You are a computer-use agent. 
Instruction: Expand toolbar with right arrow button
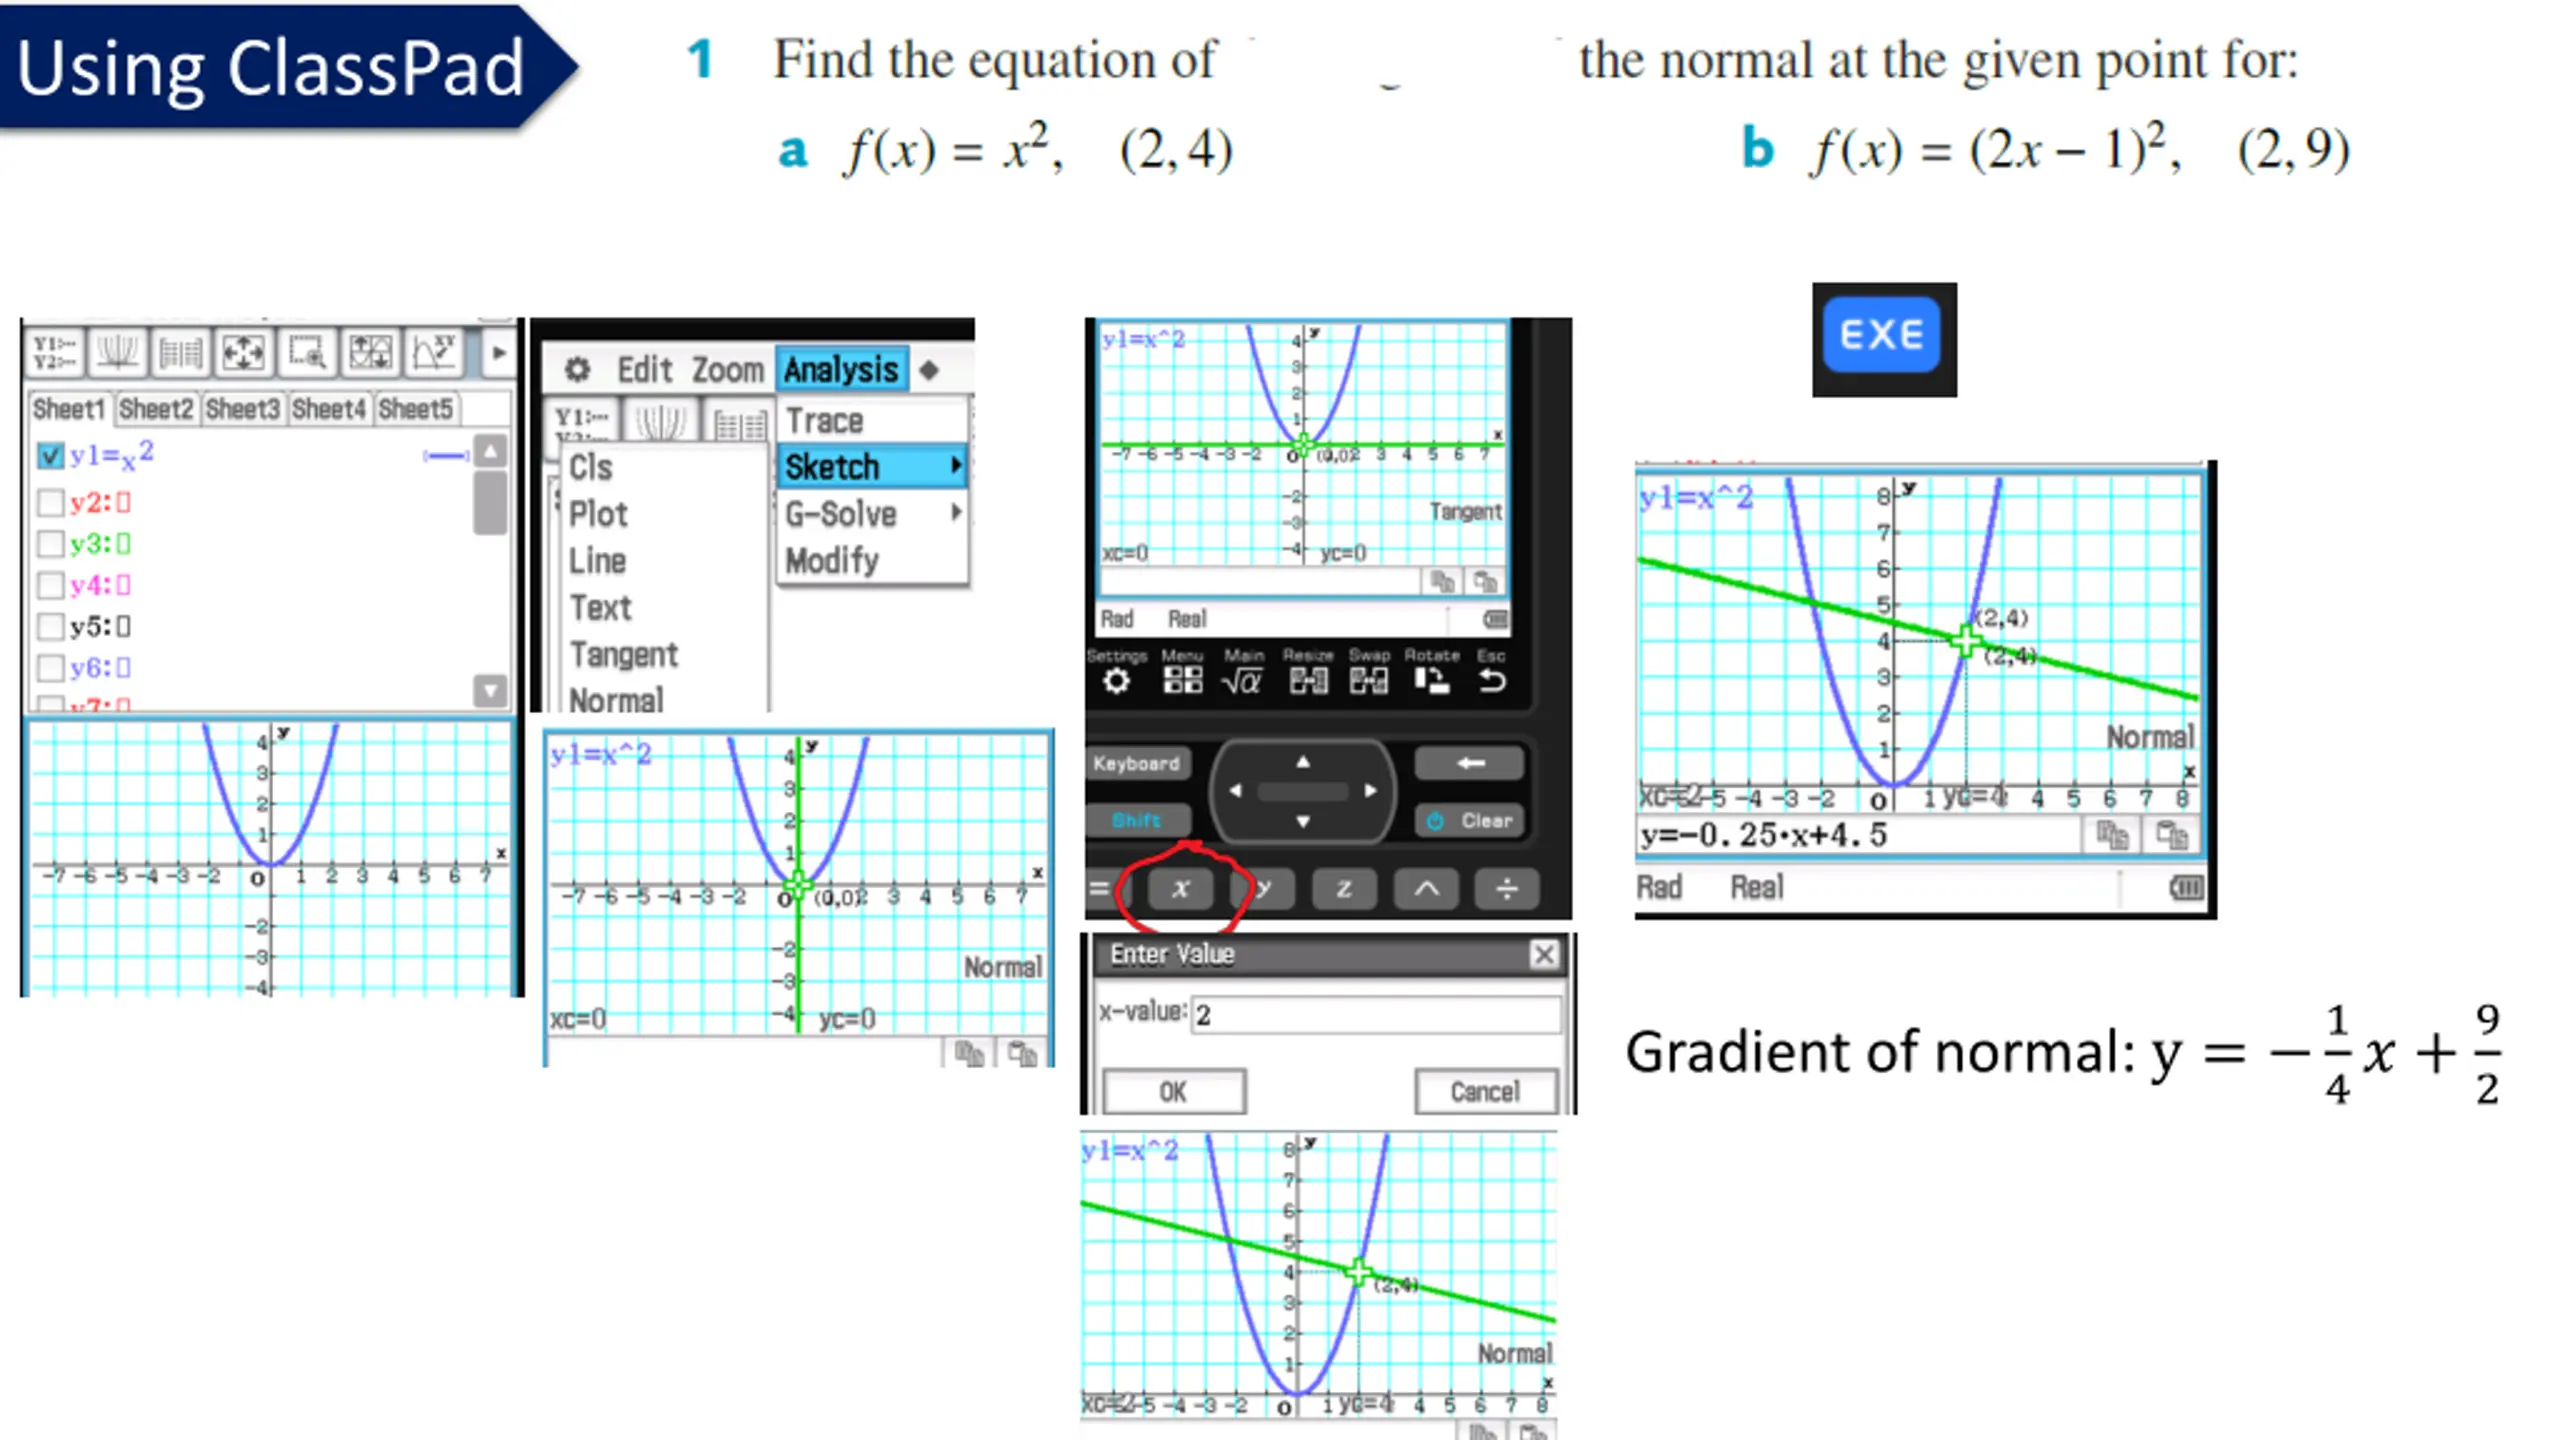[498, 352]
